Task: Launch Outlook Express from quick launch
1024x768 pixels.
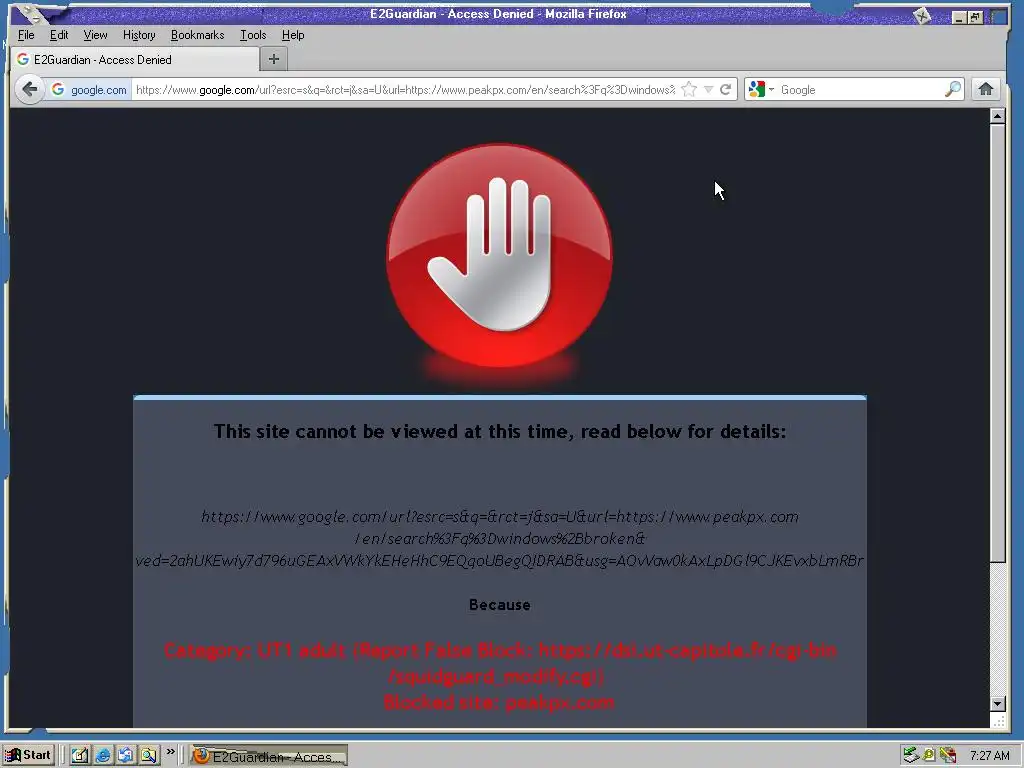Action: (125, 756)
